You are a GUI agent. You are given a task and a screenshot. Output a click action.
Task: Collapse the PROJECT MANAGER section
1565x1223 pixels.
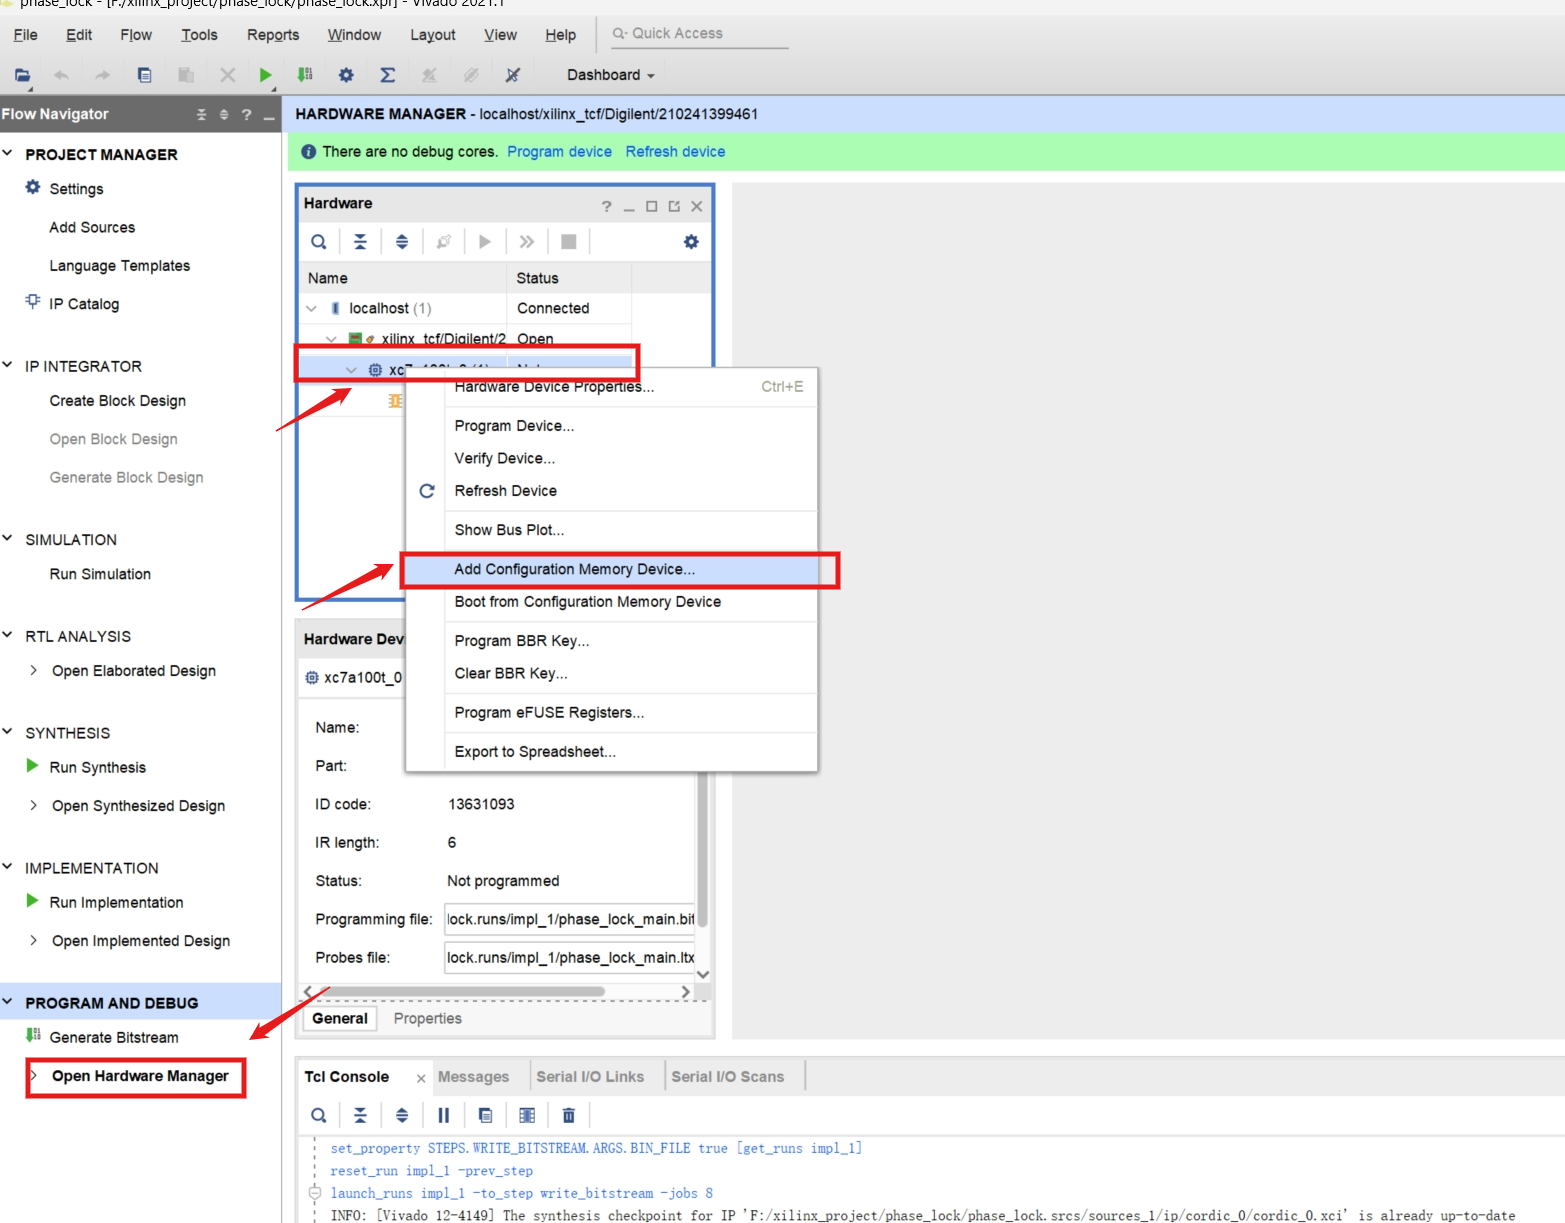coord(8,154)
